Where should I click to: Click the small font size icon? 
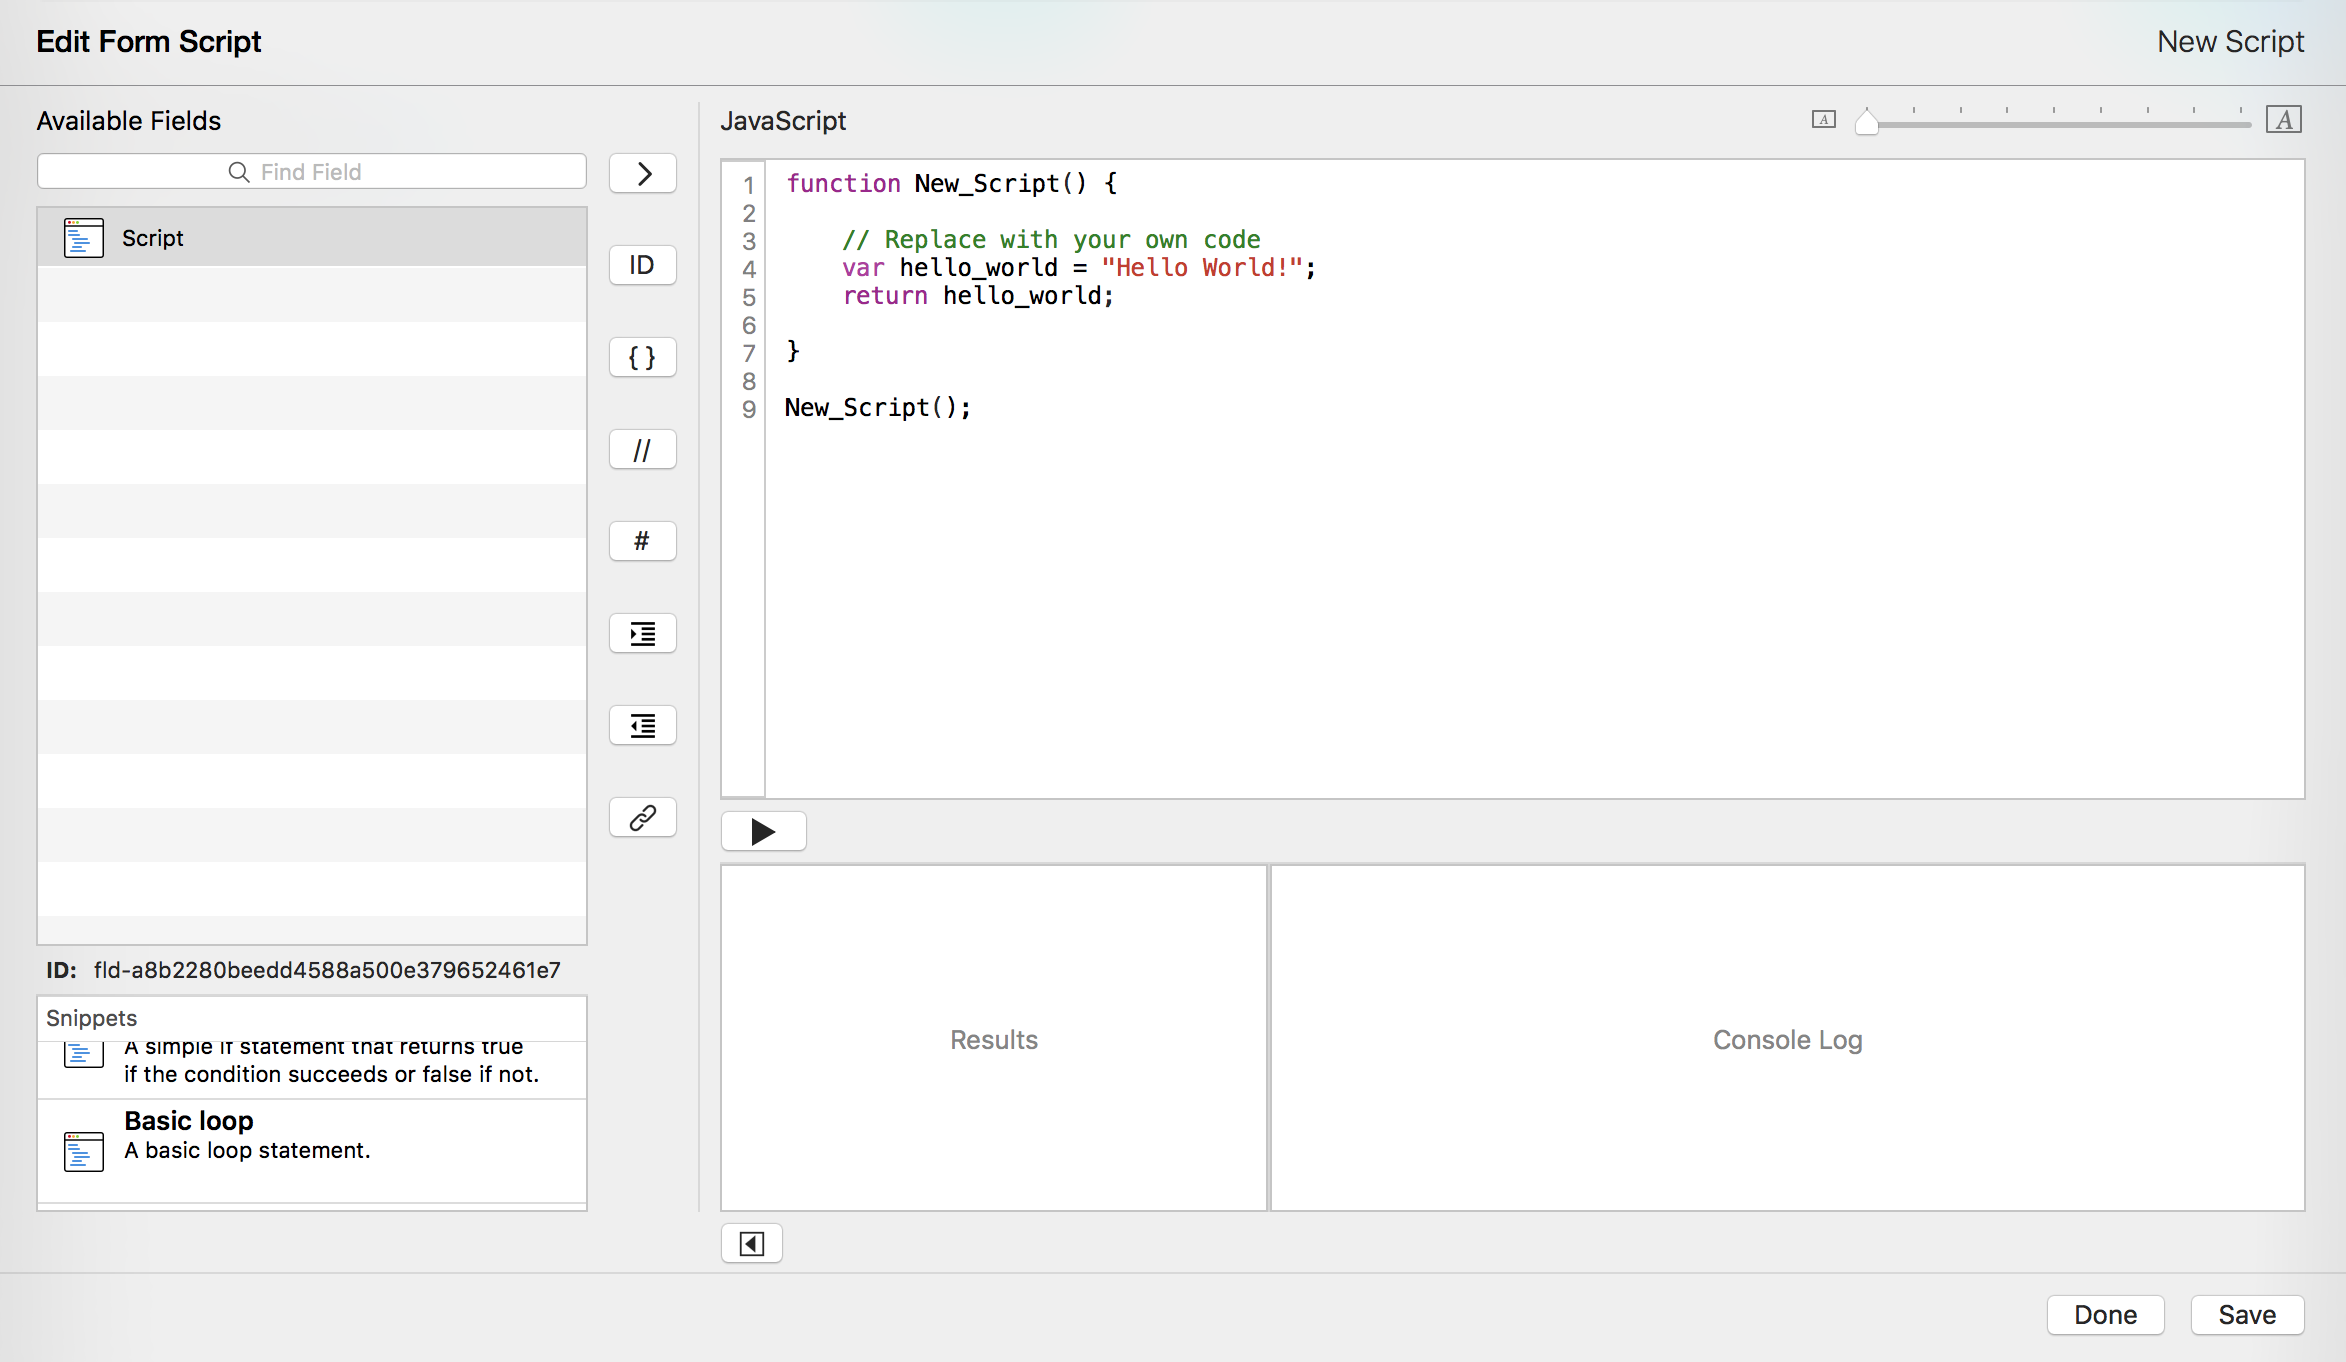pos(1824,120)
